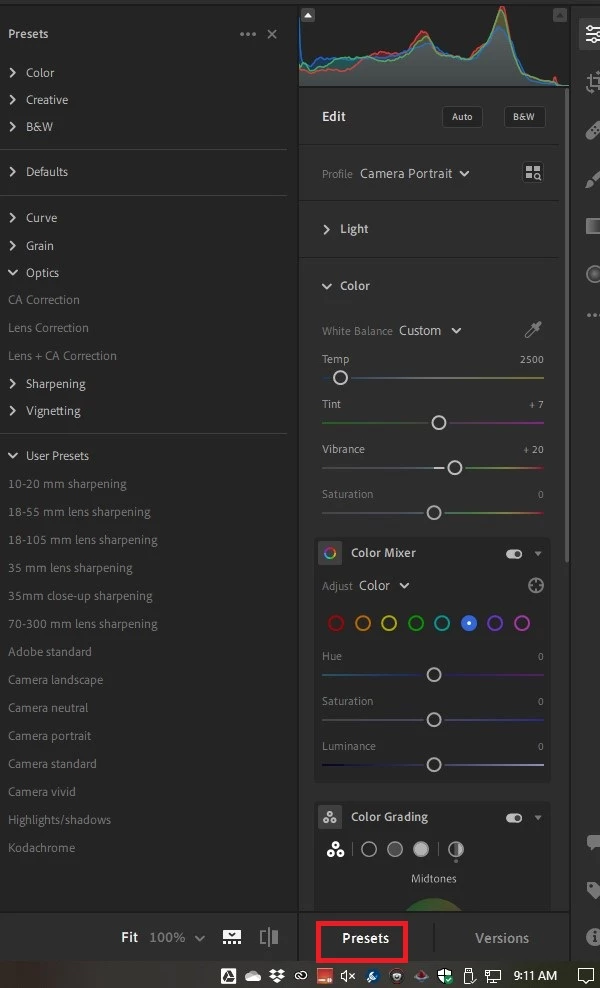
Task: Click the muted volume tray icon
Action: [347, 975]
